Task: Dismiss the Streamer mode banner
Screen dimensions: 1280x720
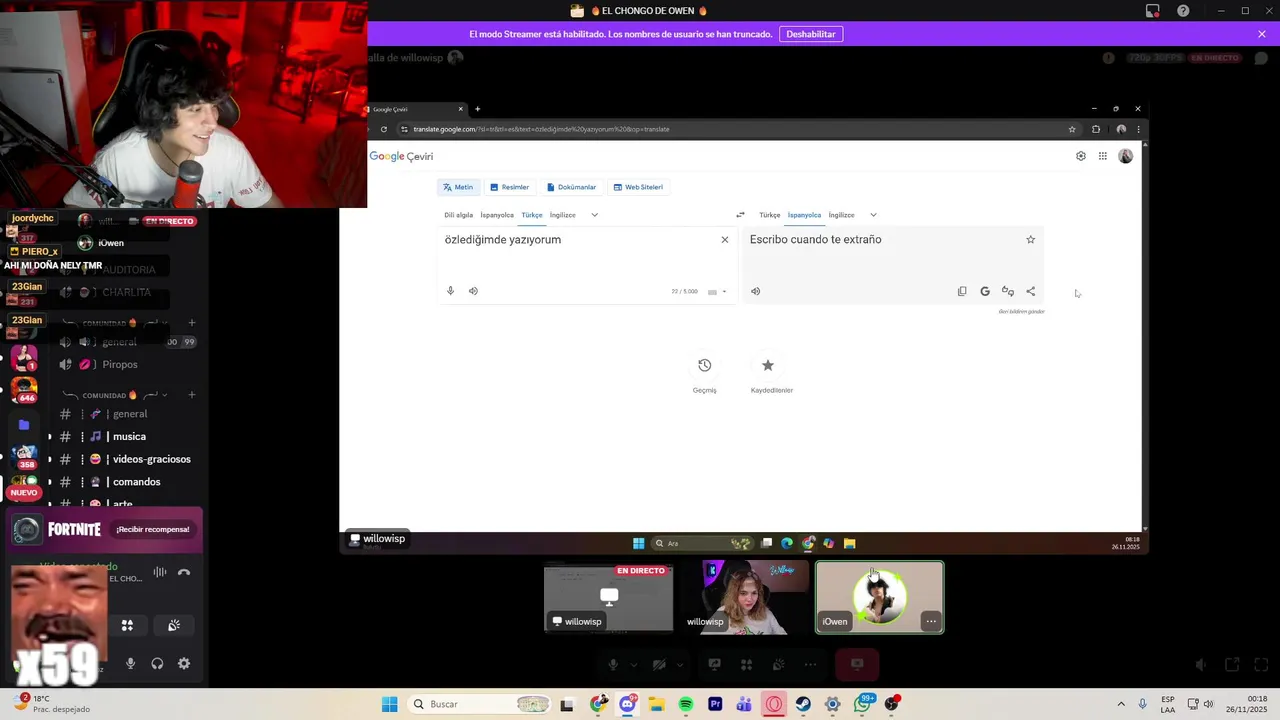Action: pyautogui.click(x=1262, y=34)
